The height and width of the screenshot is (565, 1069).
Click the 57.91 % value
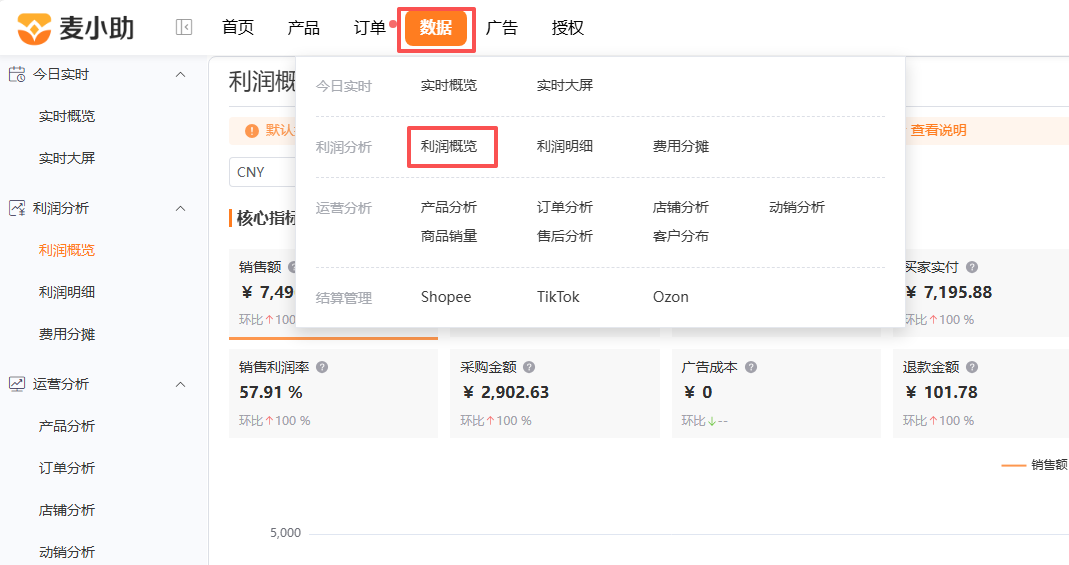click(x=271, y=393)
